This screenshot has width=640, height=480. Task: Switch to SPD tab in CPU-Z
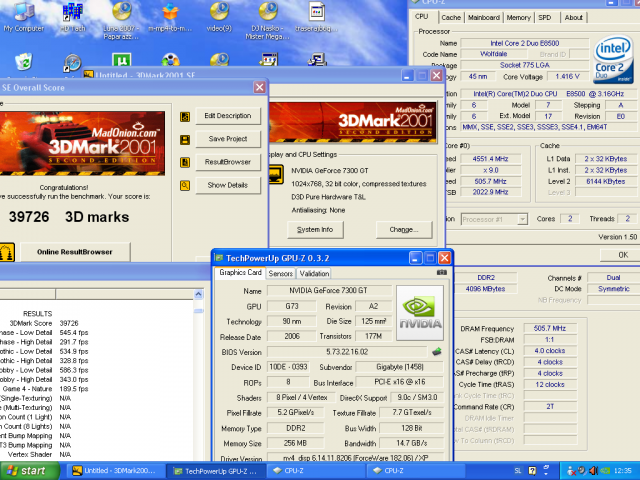click(545, 18)
